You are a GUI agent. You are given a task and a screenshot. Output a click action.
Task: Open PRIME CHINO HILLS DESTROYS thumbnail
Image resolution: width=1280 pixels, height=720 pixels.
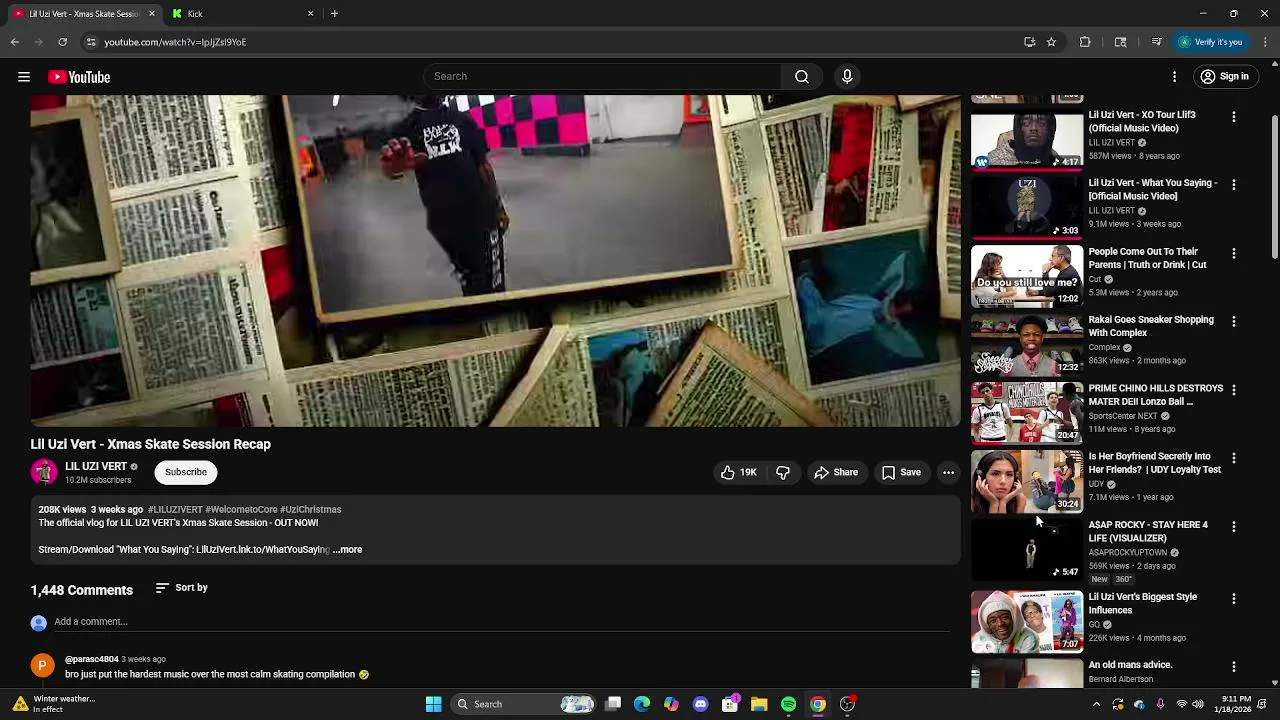point(1027,413)
